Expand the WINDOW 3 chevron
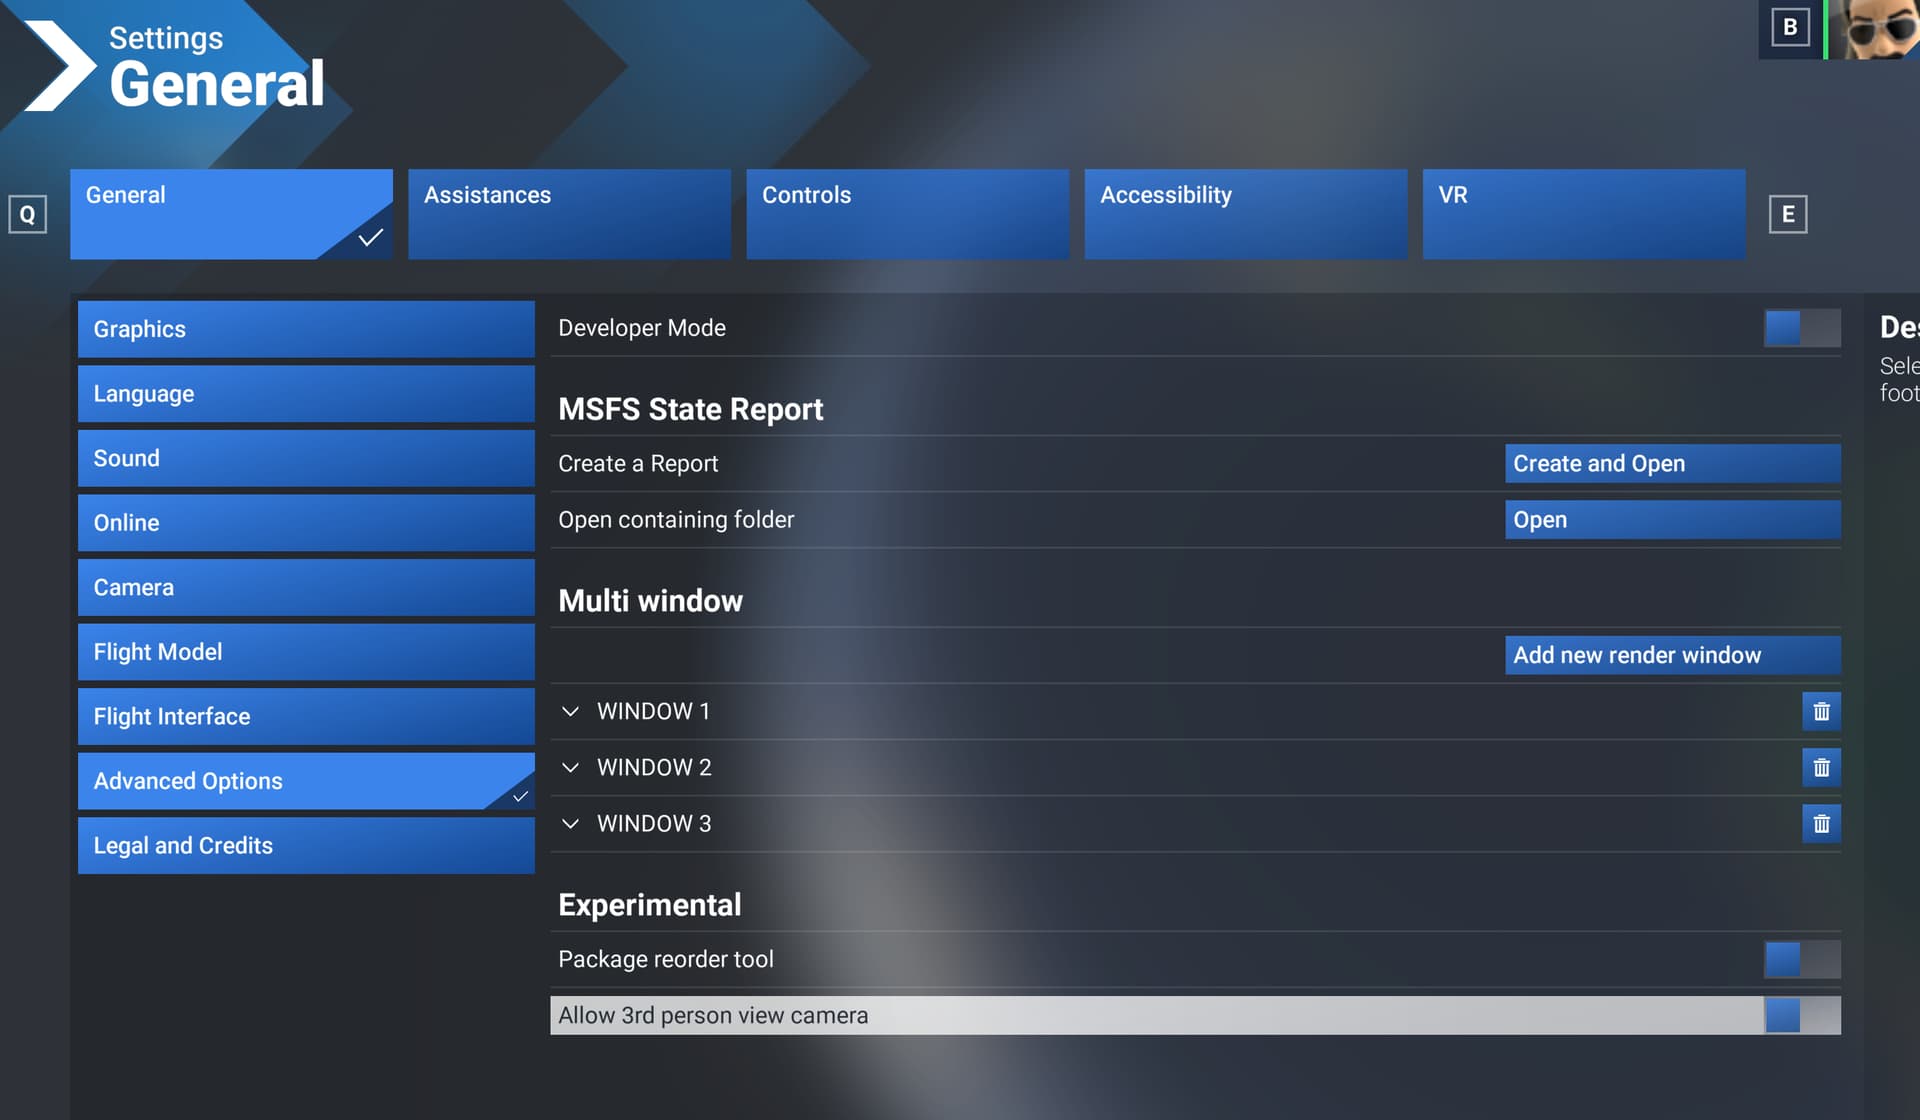Viewport: 1920px width, 1120px height. [x=570, y=823]
